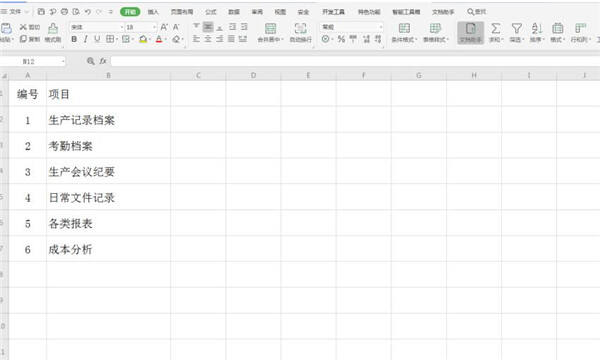This screenshot has width=600, height=360.
Task: Click the Print Preview icon
Action: 76,12
